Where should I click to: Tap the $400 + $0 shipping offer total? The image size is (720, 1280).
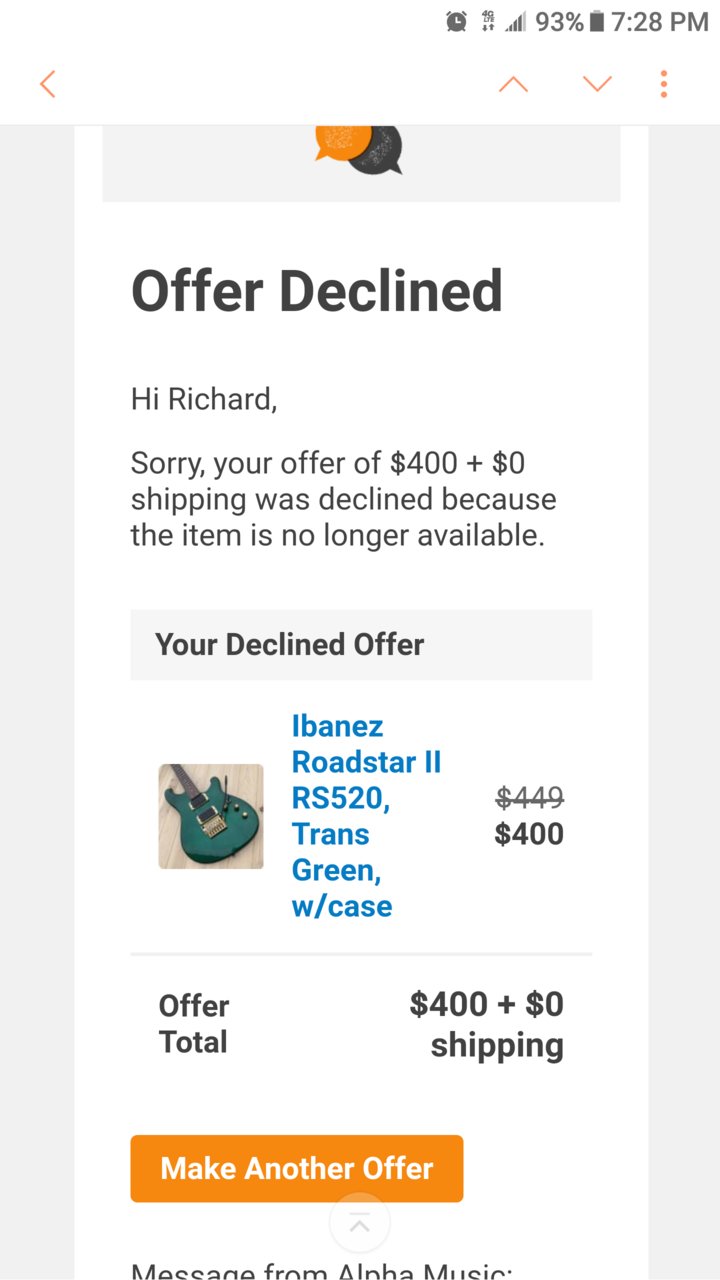pyautogui.click(x=487, y=1024)
